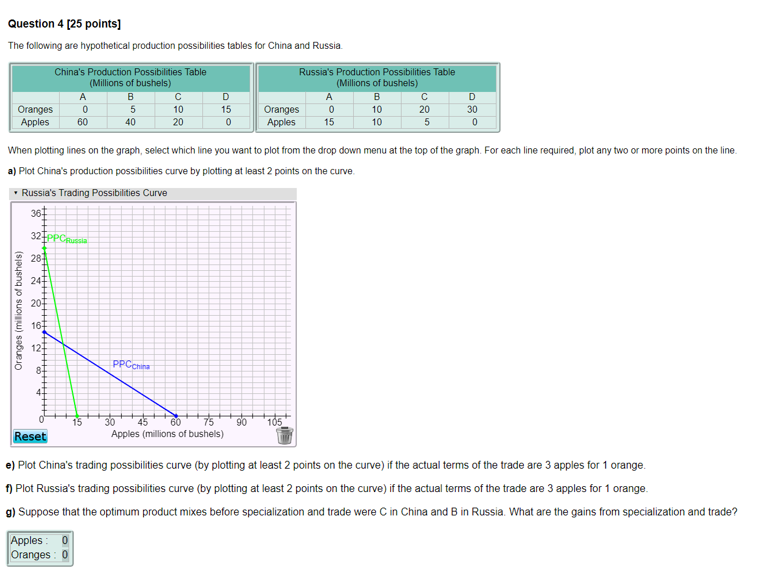Click the PPC Russia line label
763x583 pixels.
(67, 238)
